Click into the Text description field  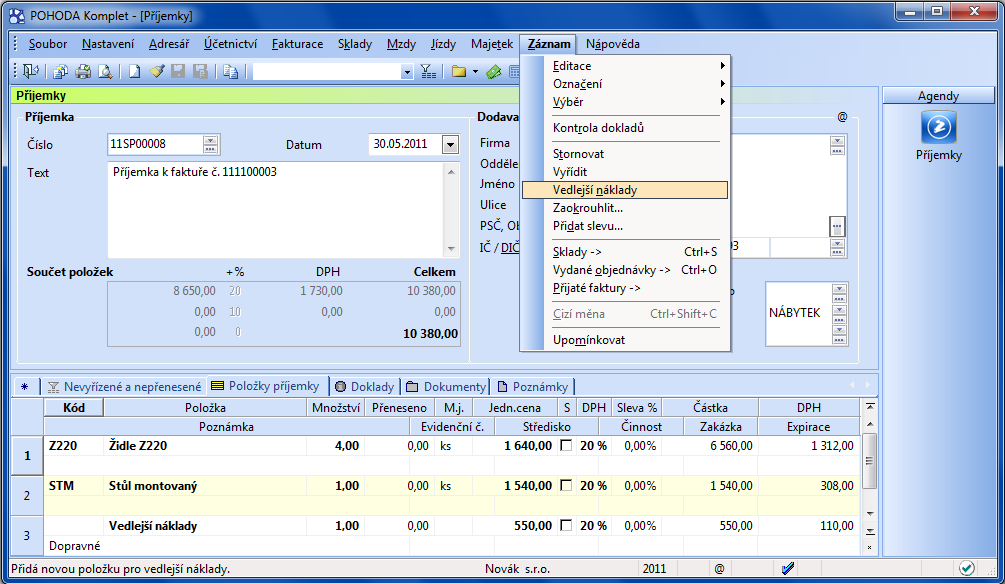276,210
